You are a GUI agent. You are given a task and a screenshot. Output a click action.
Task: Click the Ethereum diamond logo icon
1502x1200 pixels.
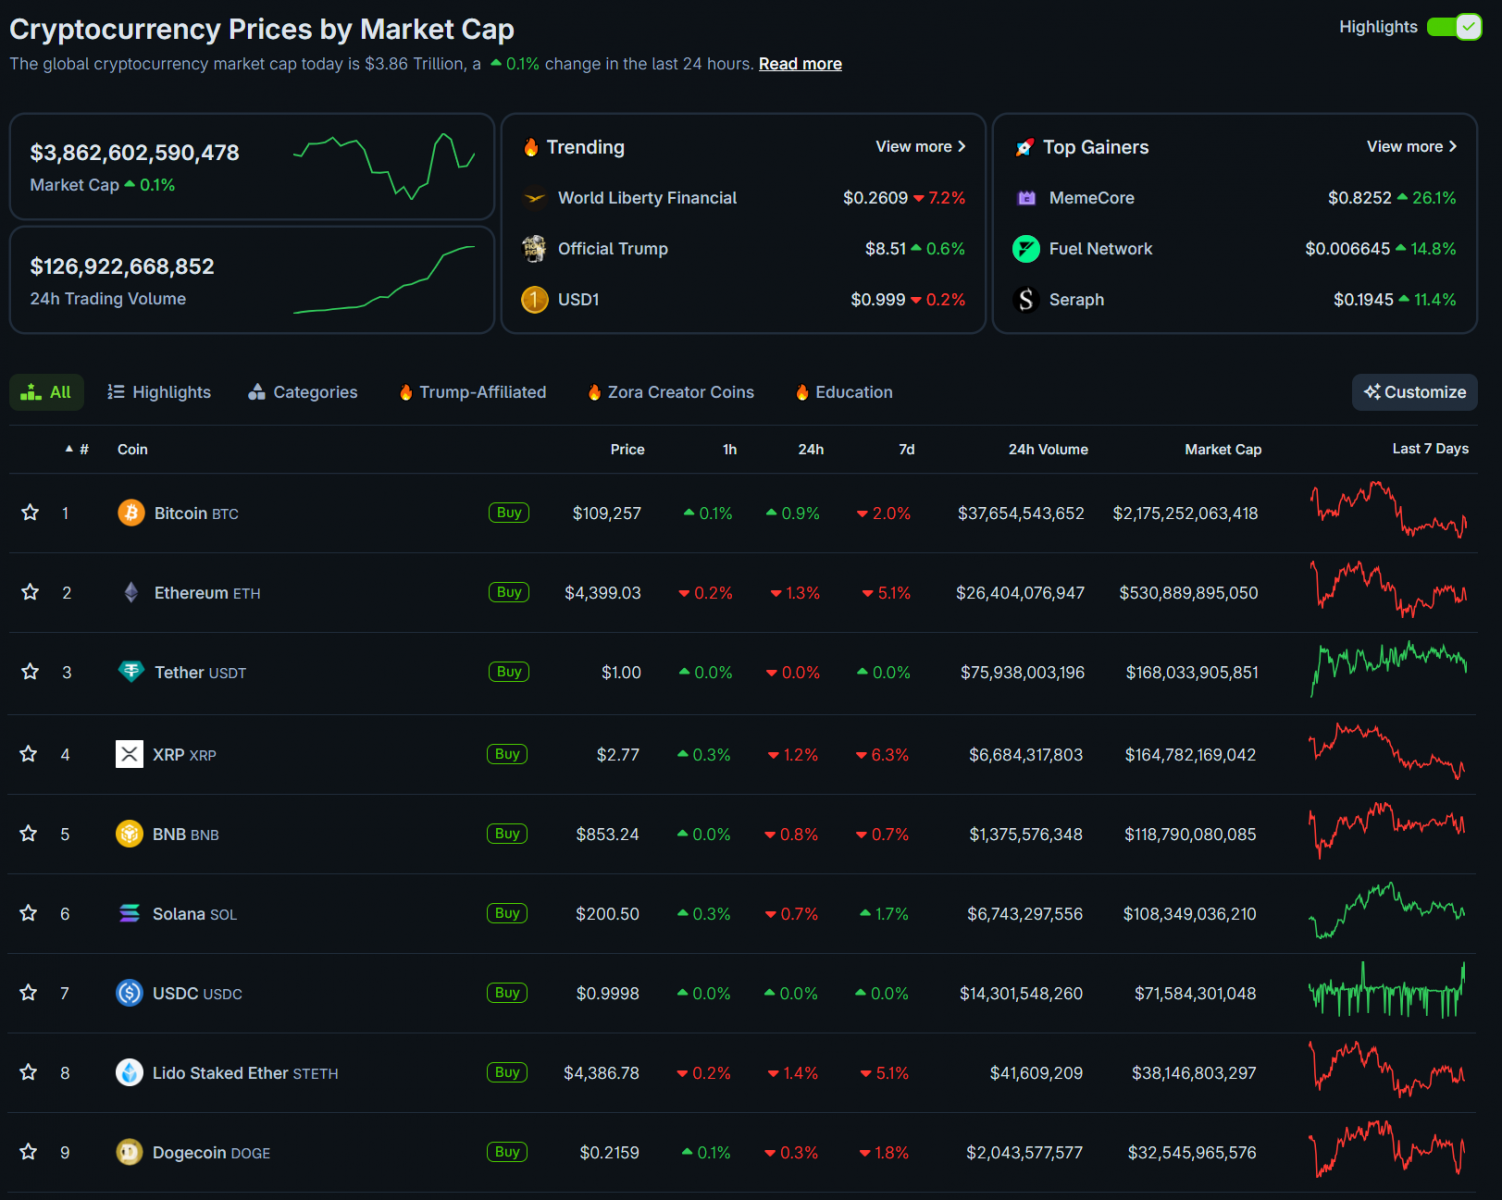(x=131, y=593)
